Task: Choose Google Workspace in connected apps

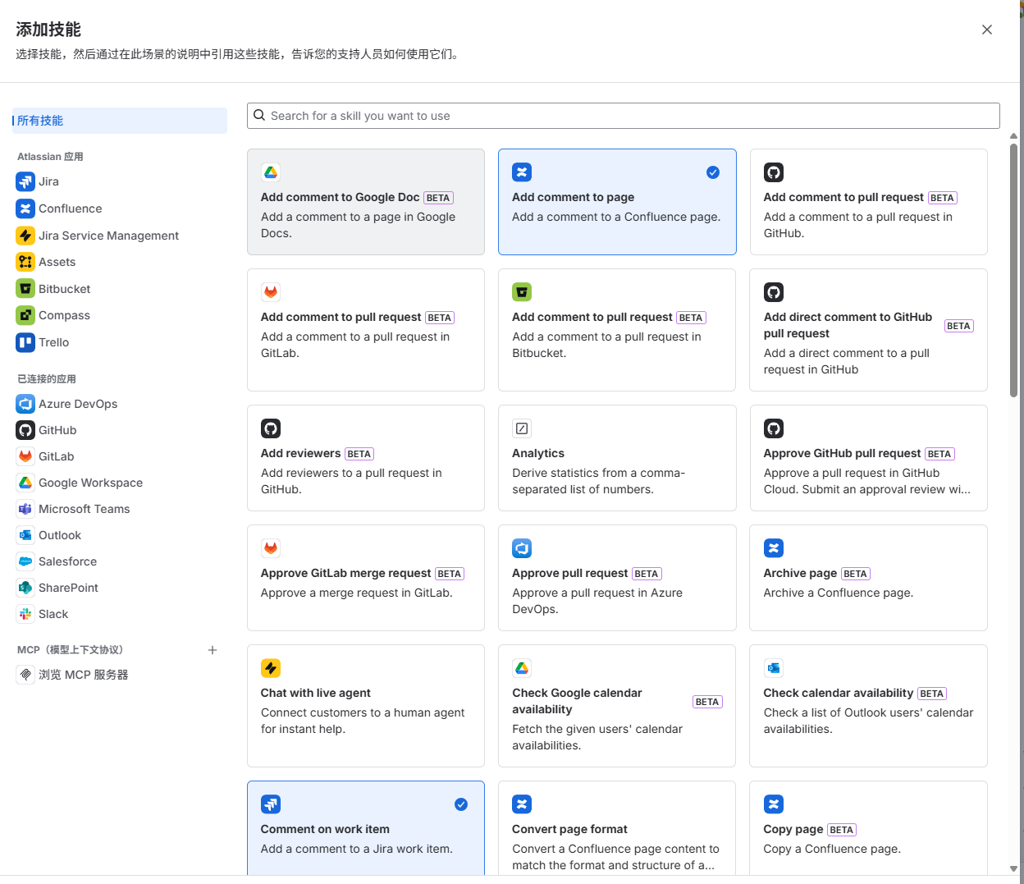Action: (x=90, y=483)
